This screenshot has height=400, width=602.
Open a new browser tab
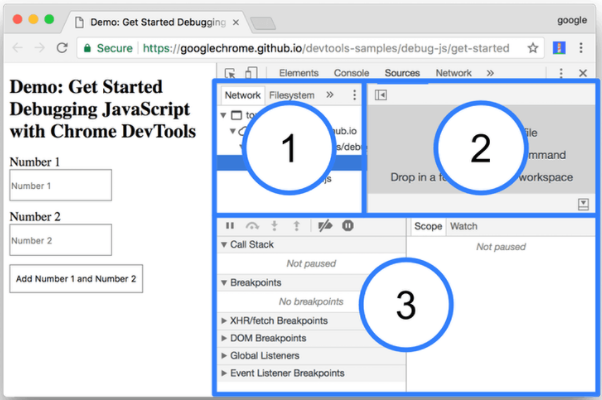[263, 23]
